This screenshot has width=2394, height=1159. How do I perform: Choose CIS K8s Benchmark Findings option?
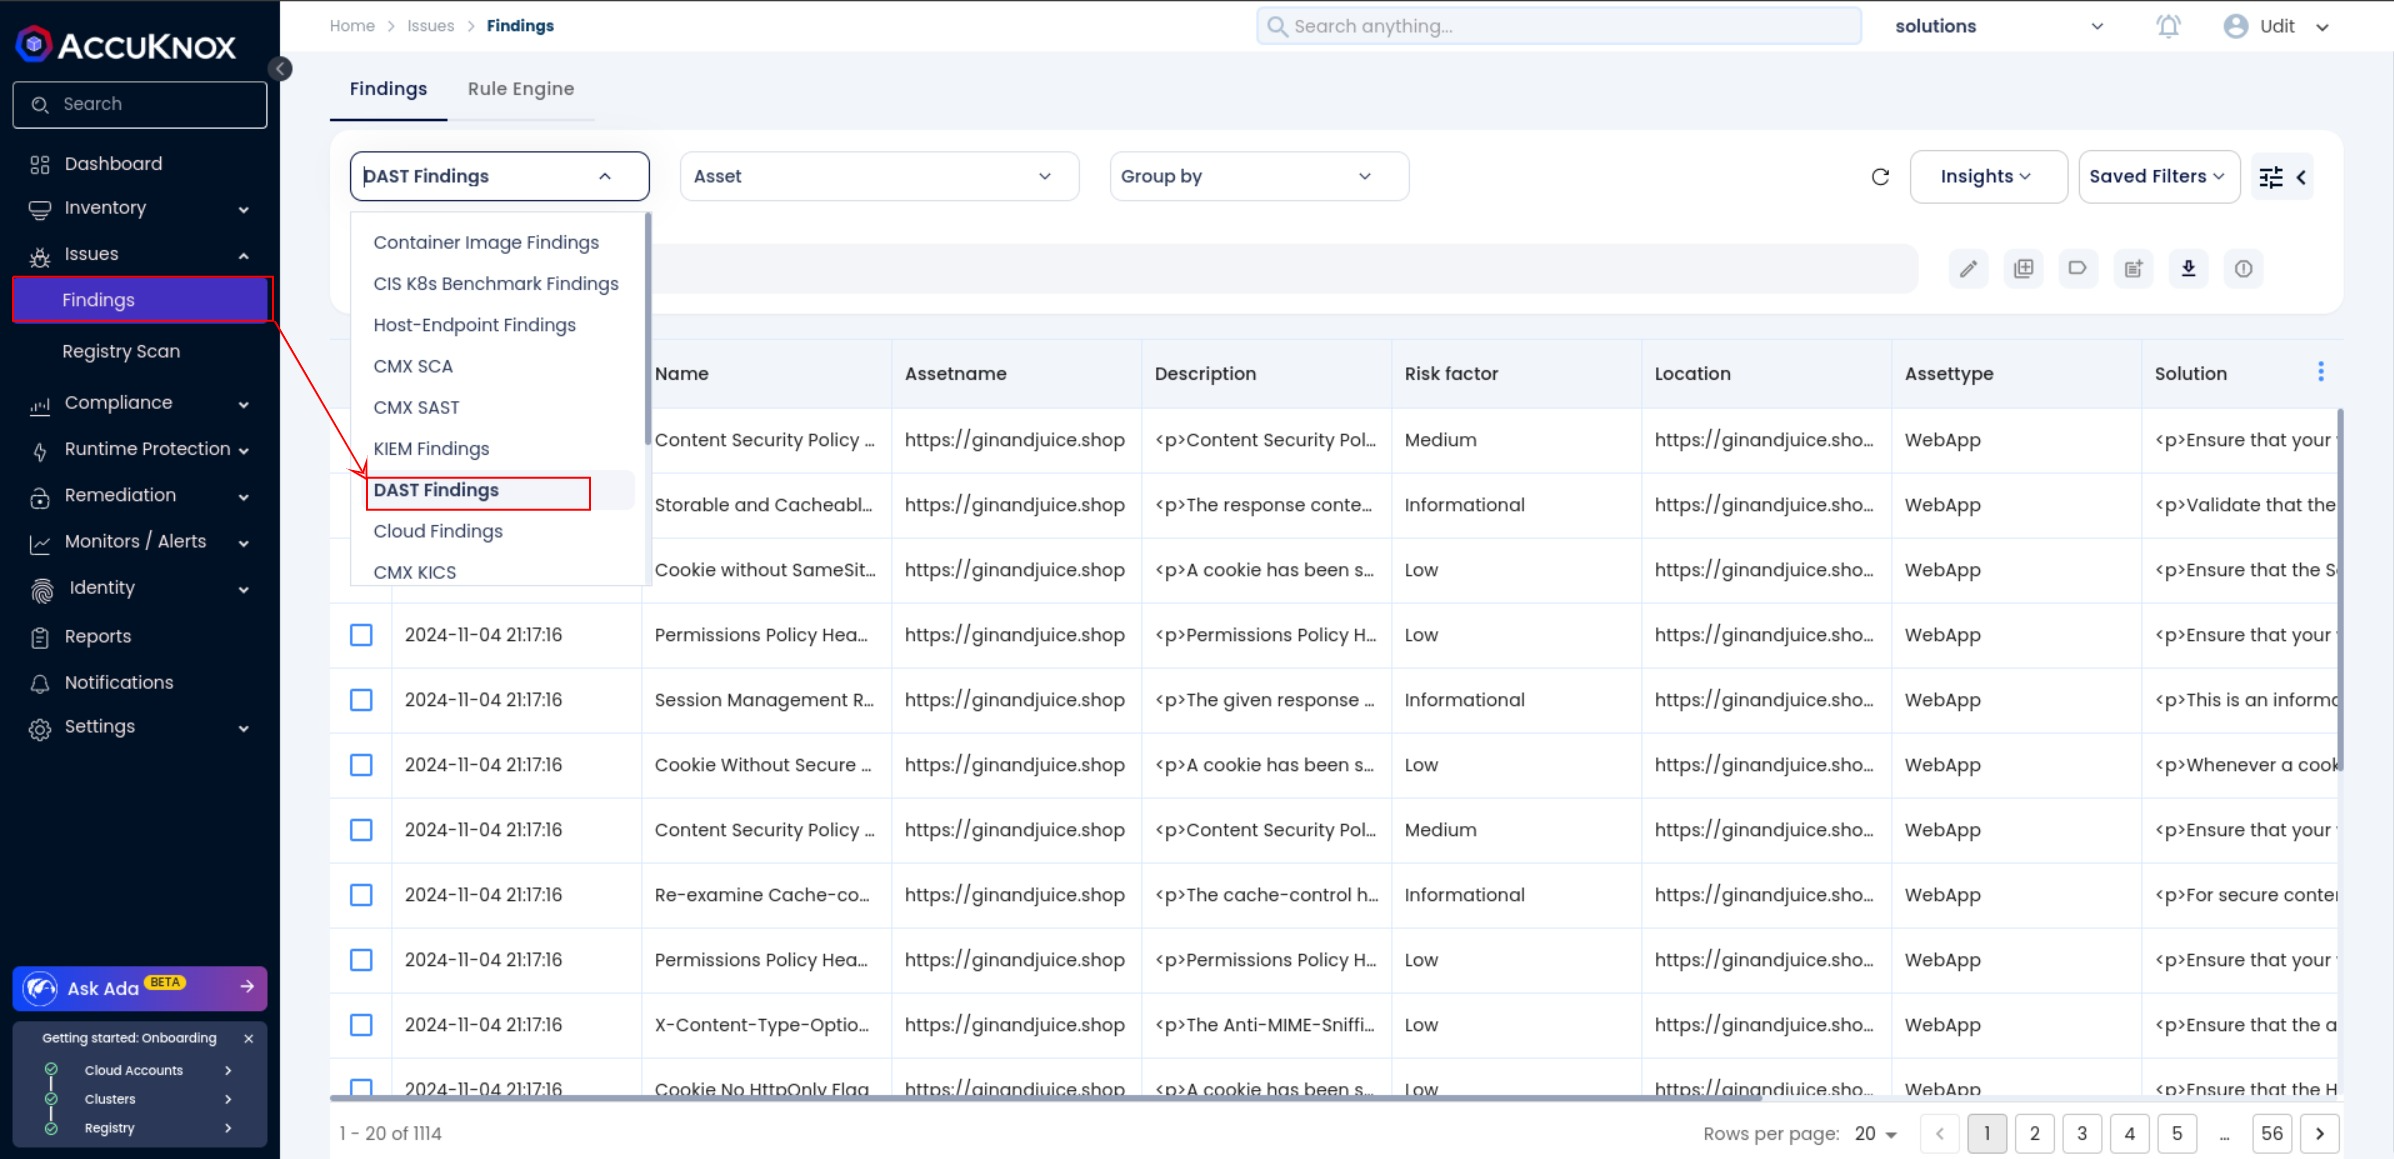(496, 284)
